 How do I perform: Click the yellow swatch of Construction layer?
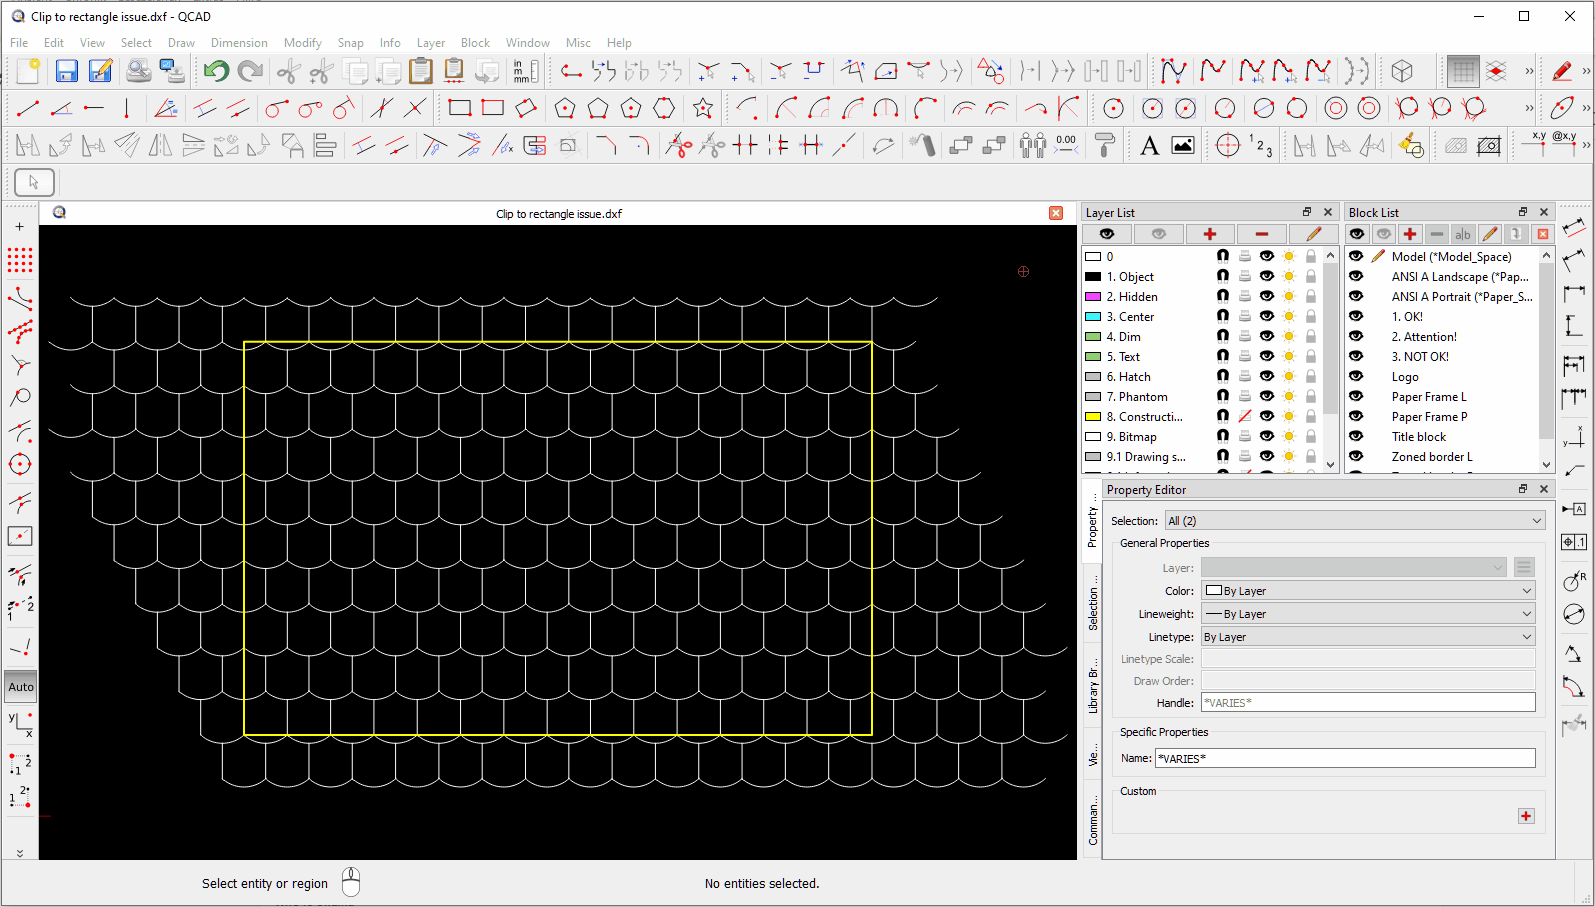1093,416
